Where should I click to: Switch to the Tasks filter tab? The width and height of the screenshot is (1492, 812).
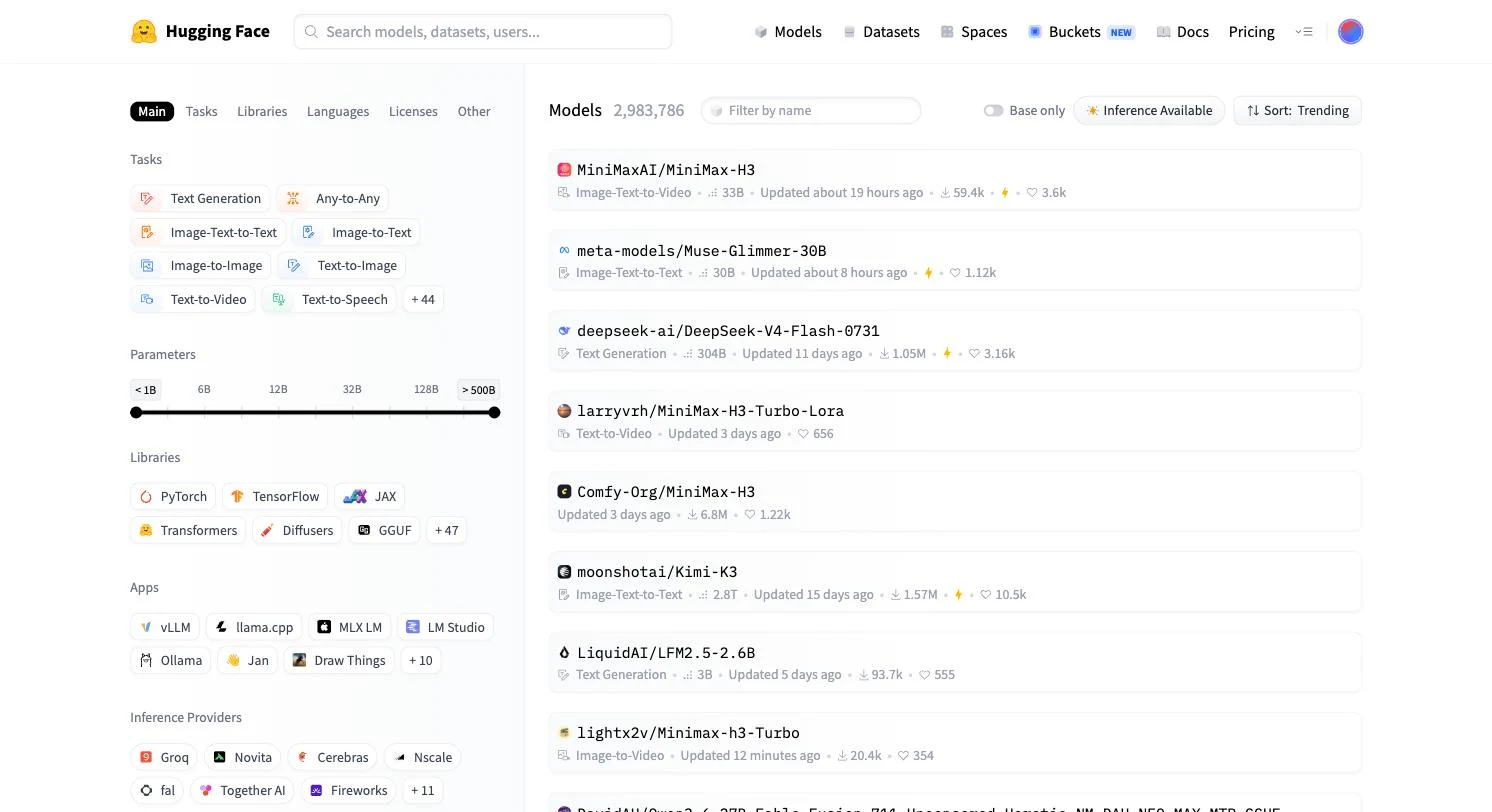tap(201, 111)
